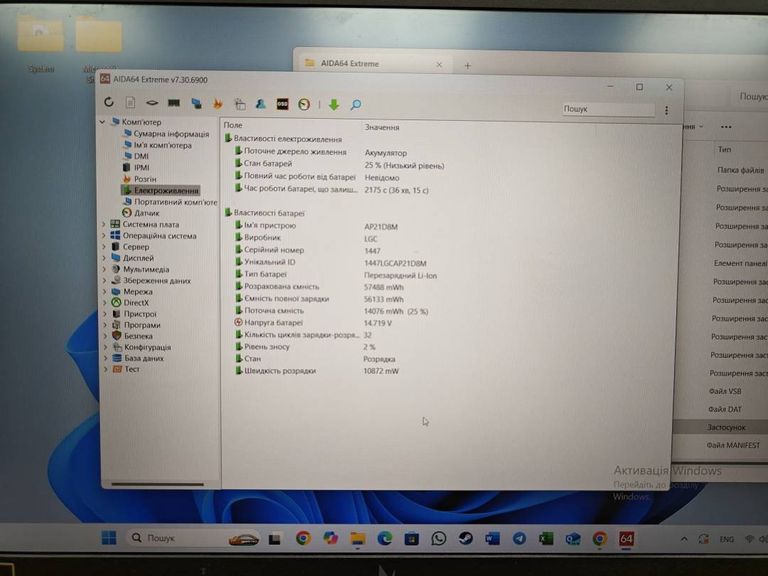Click the Refresh toolbar icon in AIDA64
The height and width of the screenshot is (576, 768).
pyautogui.click(x=109, y=102)
